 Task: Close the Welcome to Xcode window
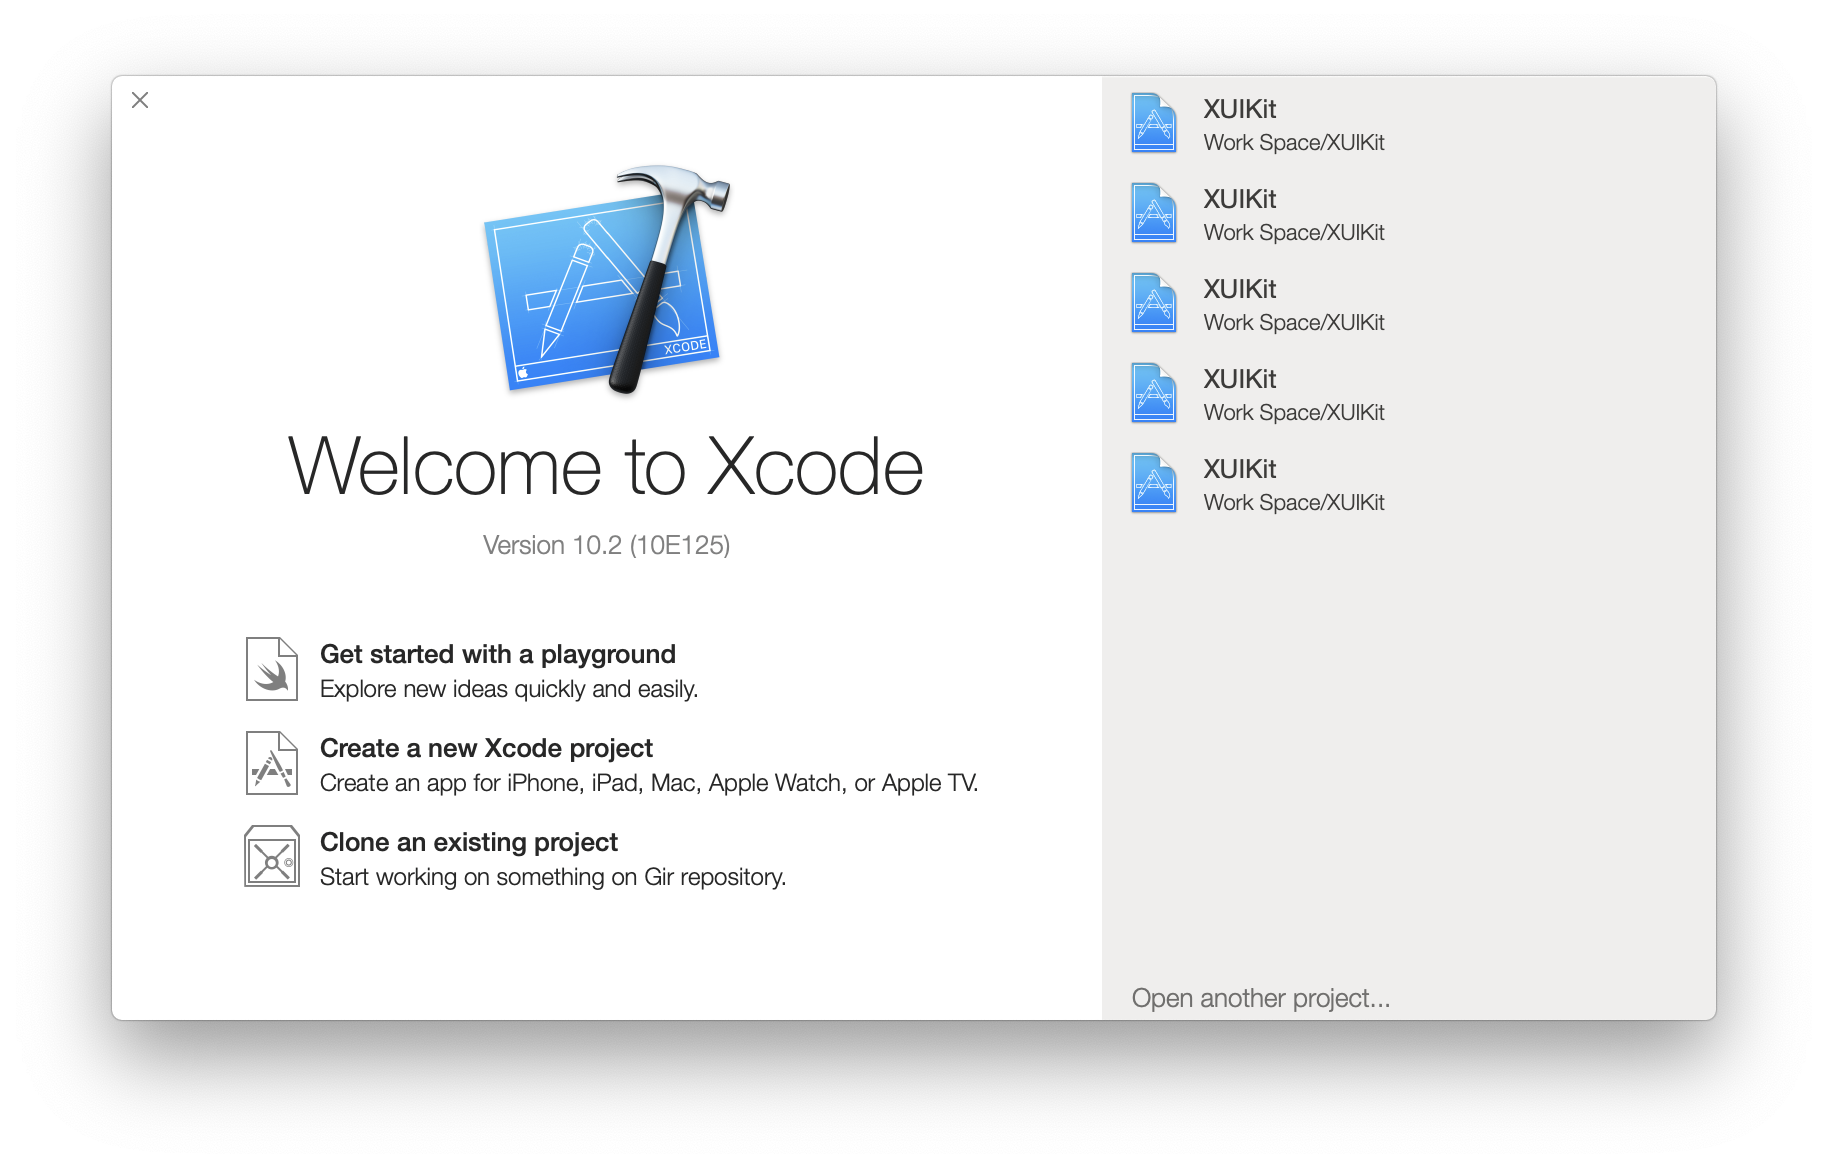coord(140,100)
